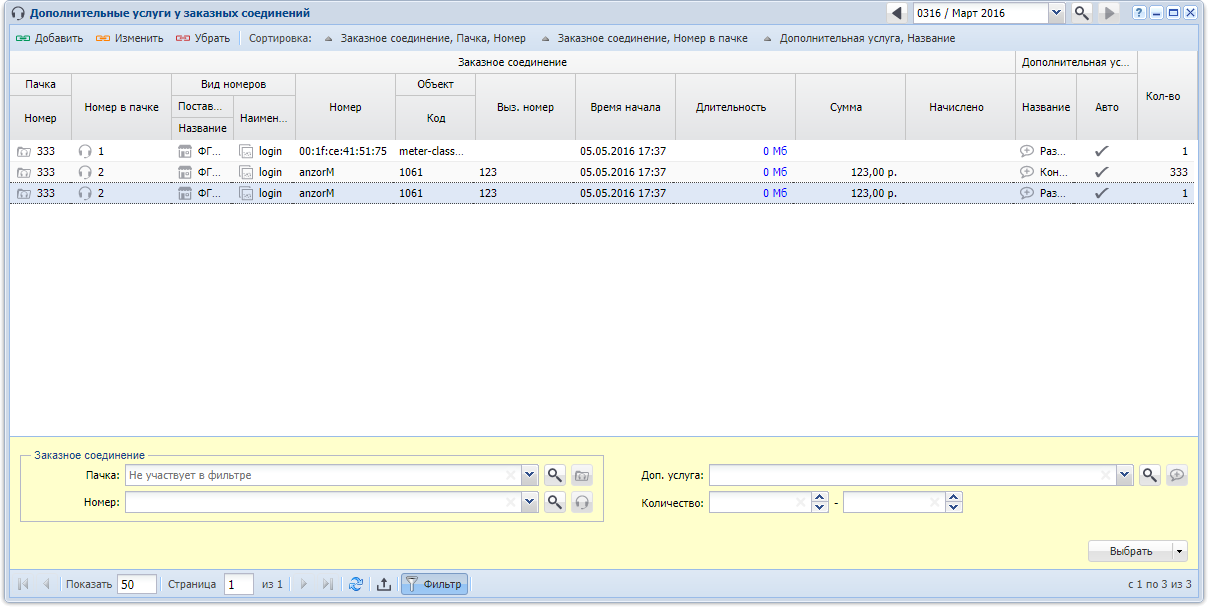Search Пачка with the magnifier icon
The image size is (1208, 607).
555,475
